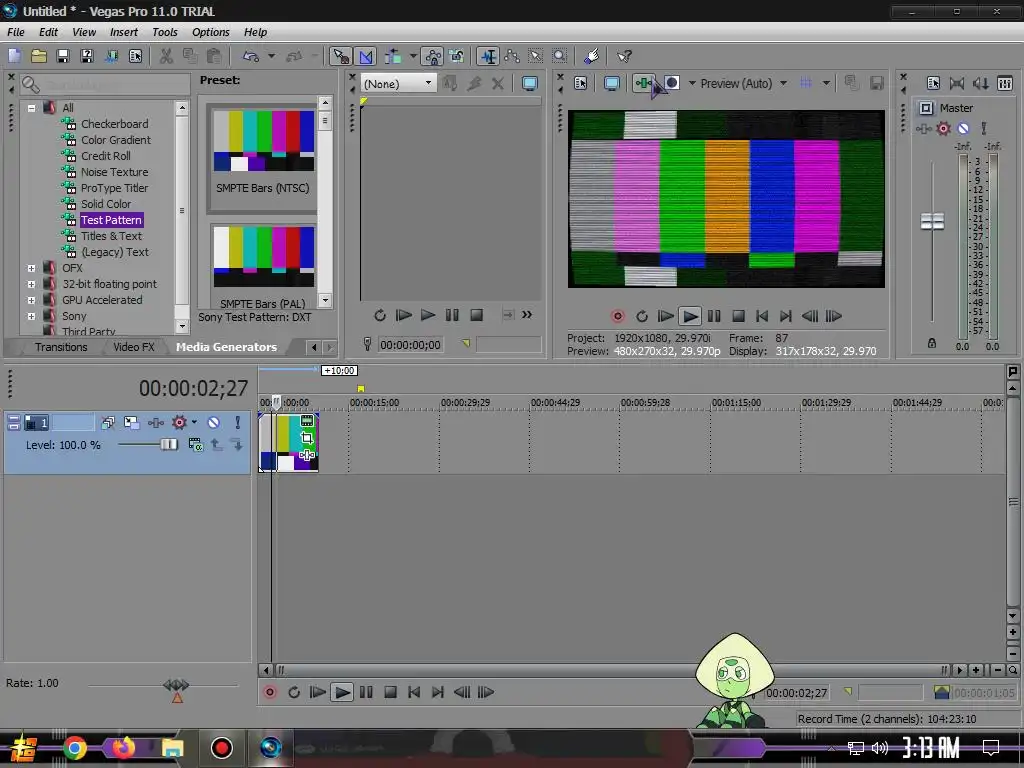Click Play in the bottom transport bar
Image resolution: width=1024 pixels, height=768 pixels.
point(342,692)
